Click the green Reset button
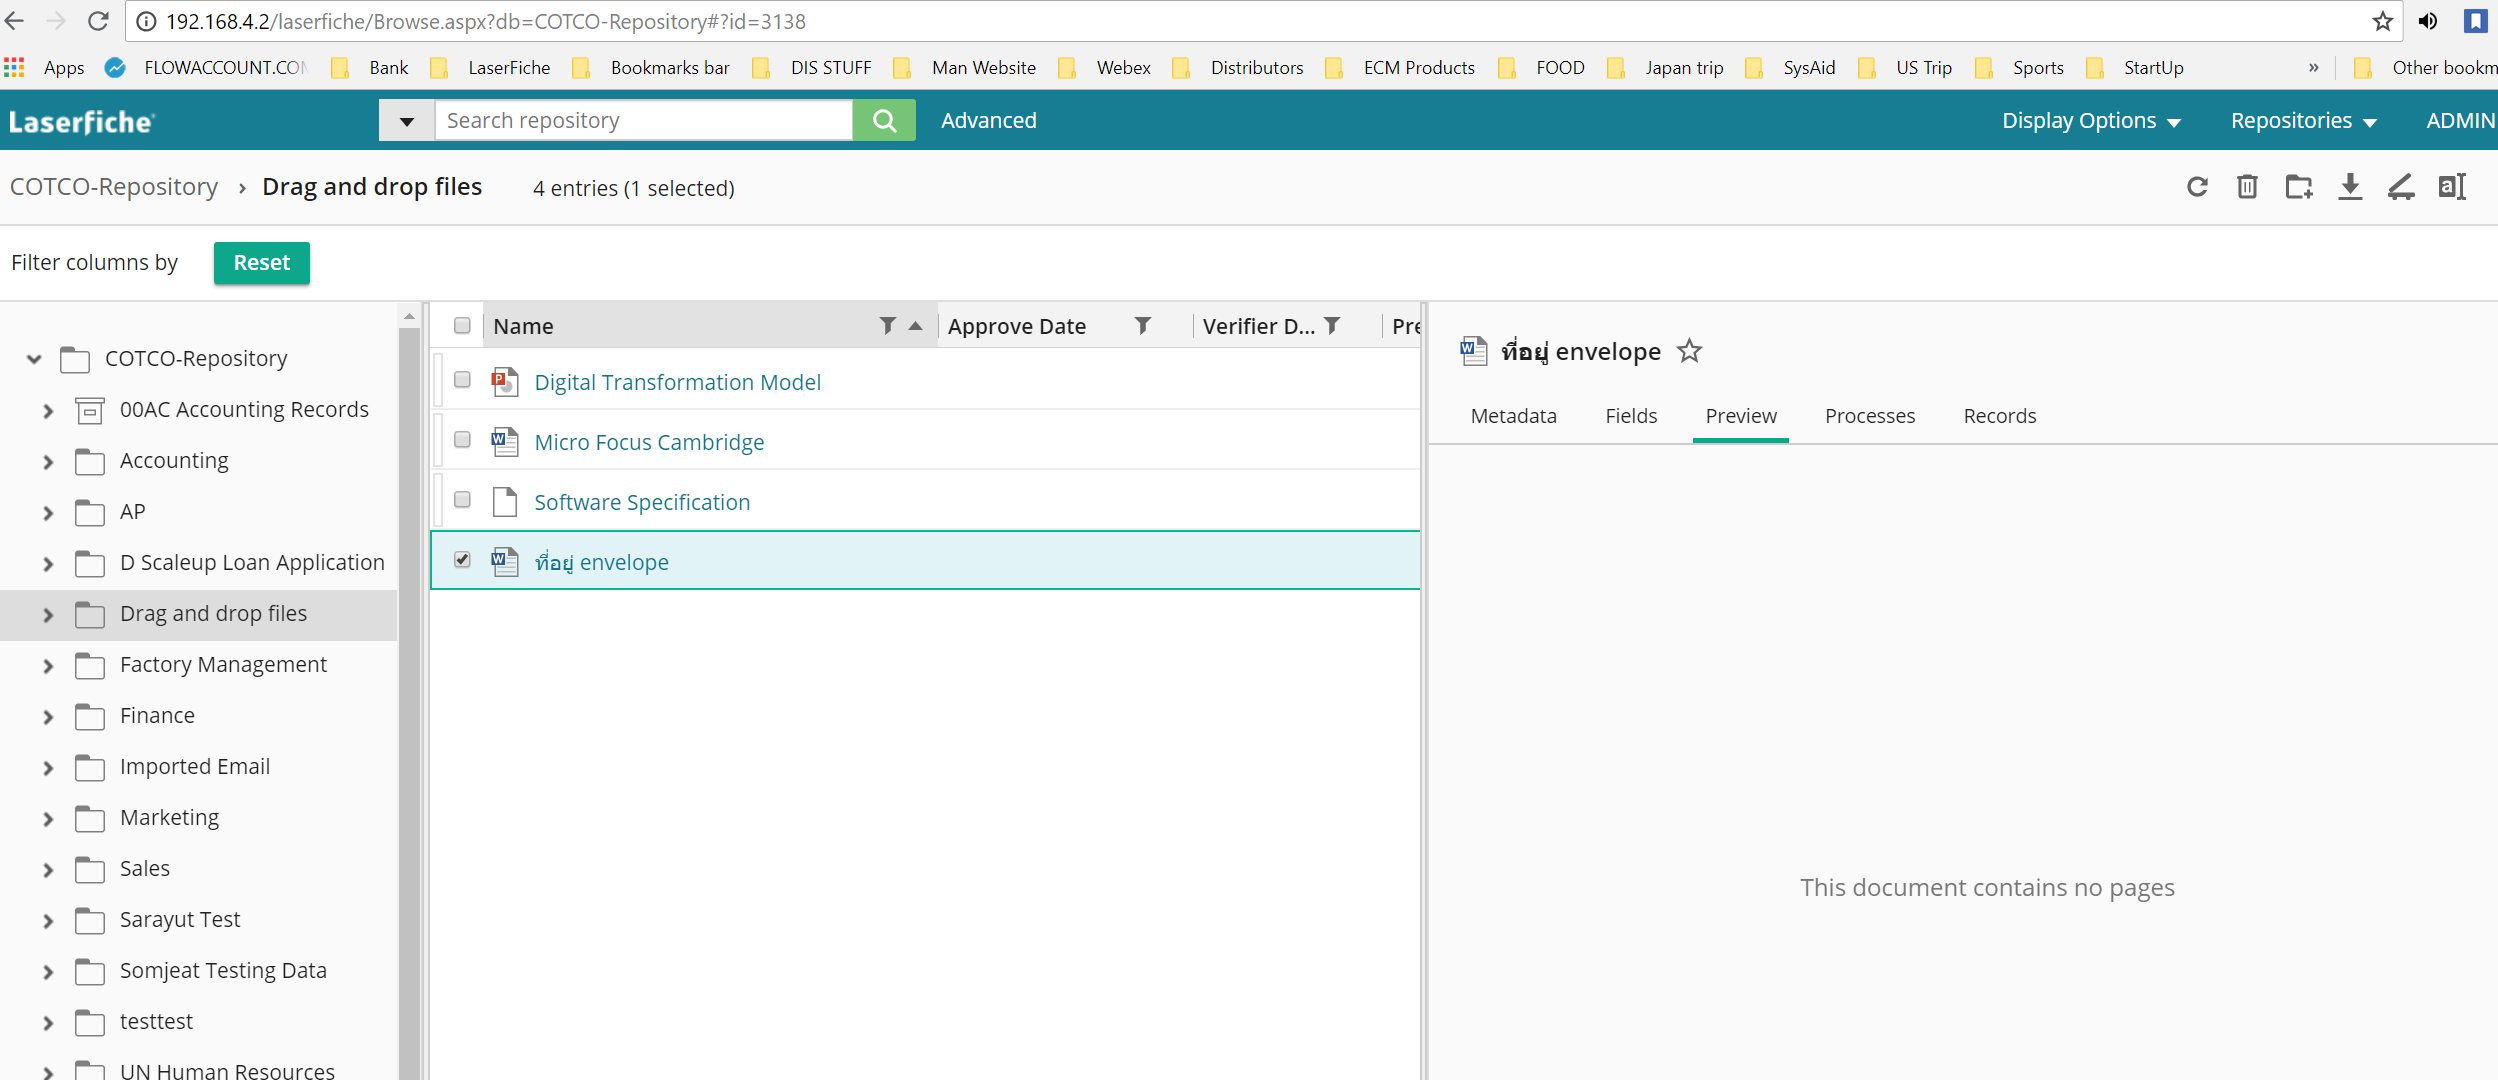Screen dimensions: 2498x1080 tap(261, 263)
